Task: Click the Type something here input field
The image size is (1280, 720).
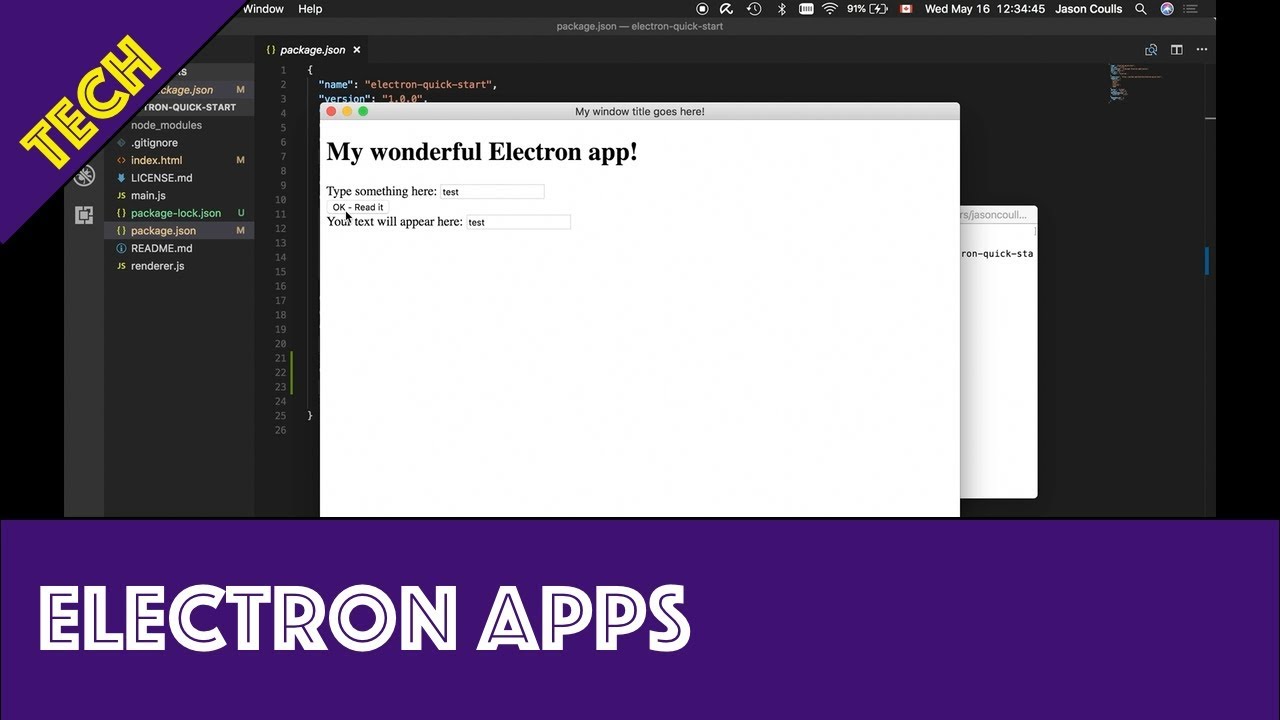Action: pos(492,191)
